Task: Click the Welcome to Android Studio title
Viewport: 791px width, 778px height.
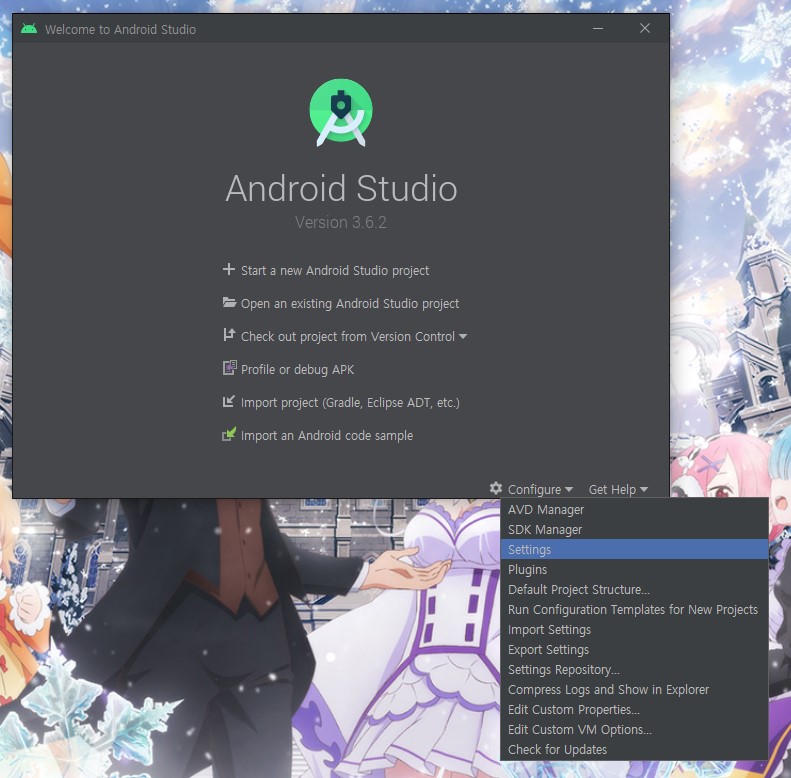Action: tap(120, 29)
